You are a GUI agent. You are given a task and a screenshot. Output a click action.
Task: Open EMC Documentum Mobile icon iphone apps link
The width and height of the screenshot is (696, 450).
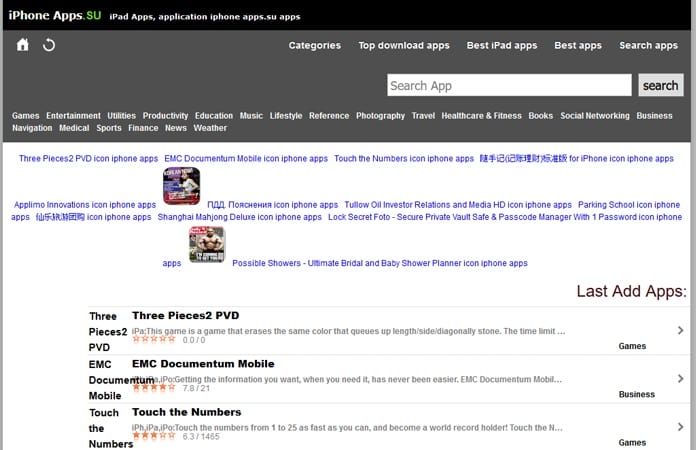click(246, 159)
